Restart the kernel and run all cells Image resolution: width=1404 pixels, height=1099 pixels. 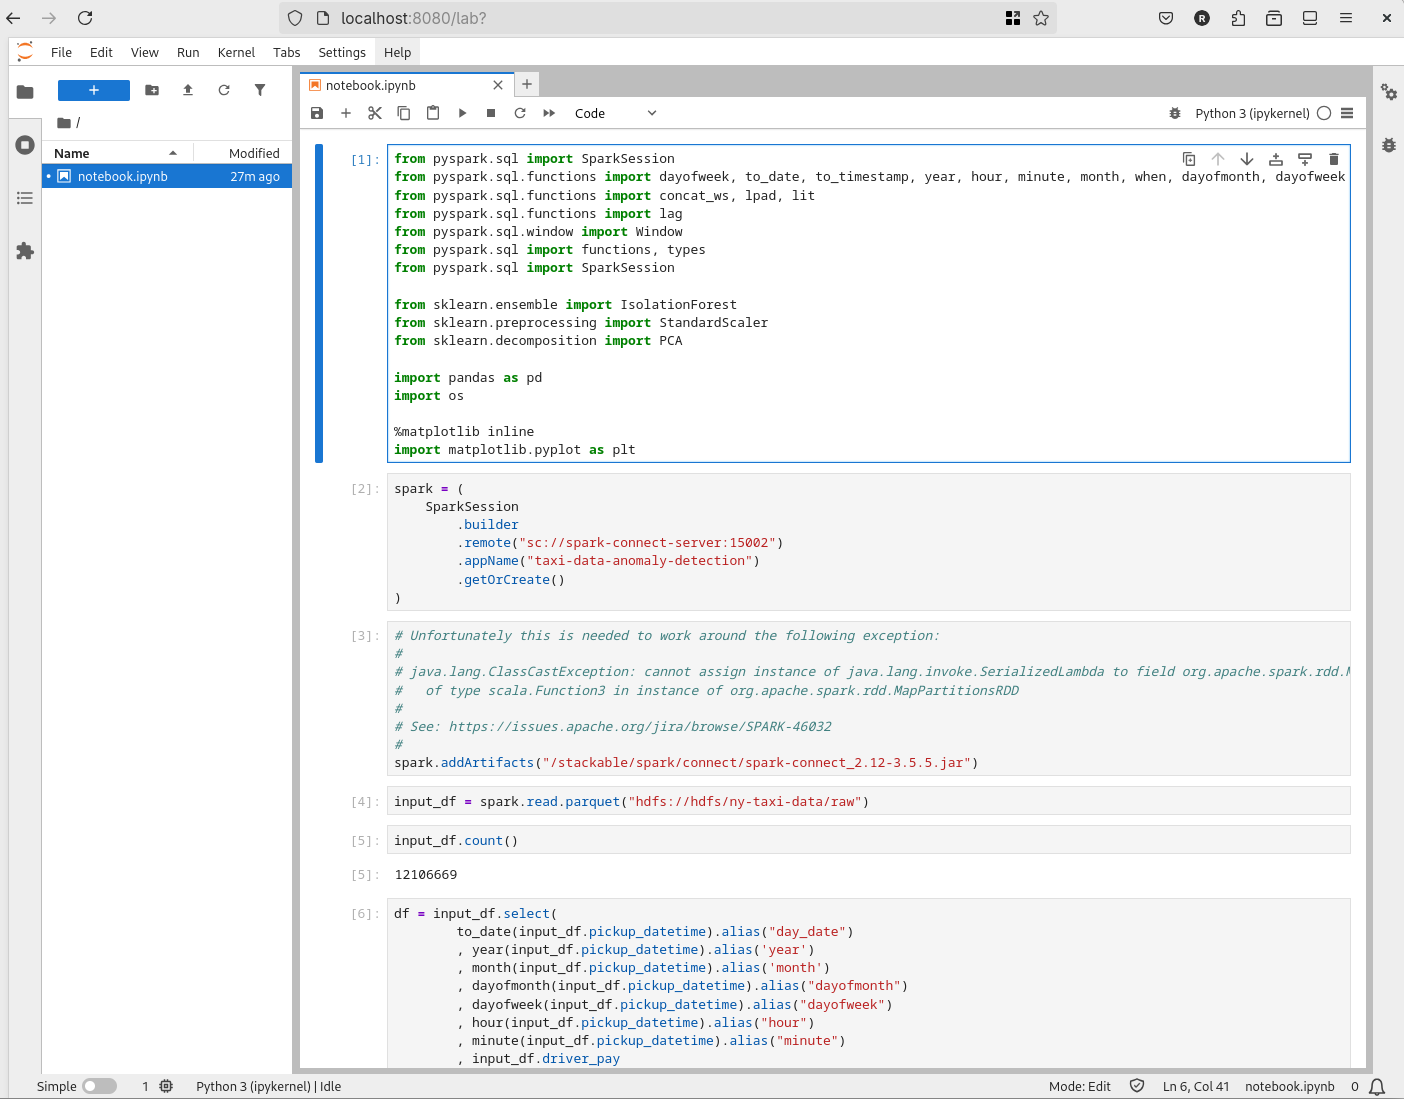[548, 113]
